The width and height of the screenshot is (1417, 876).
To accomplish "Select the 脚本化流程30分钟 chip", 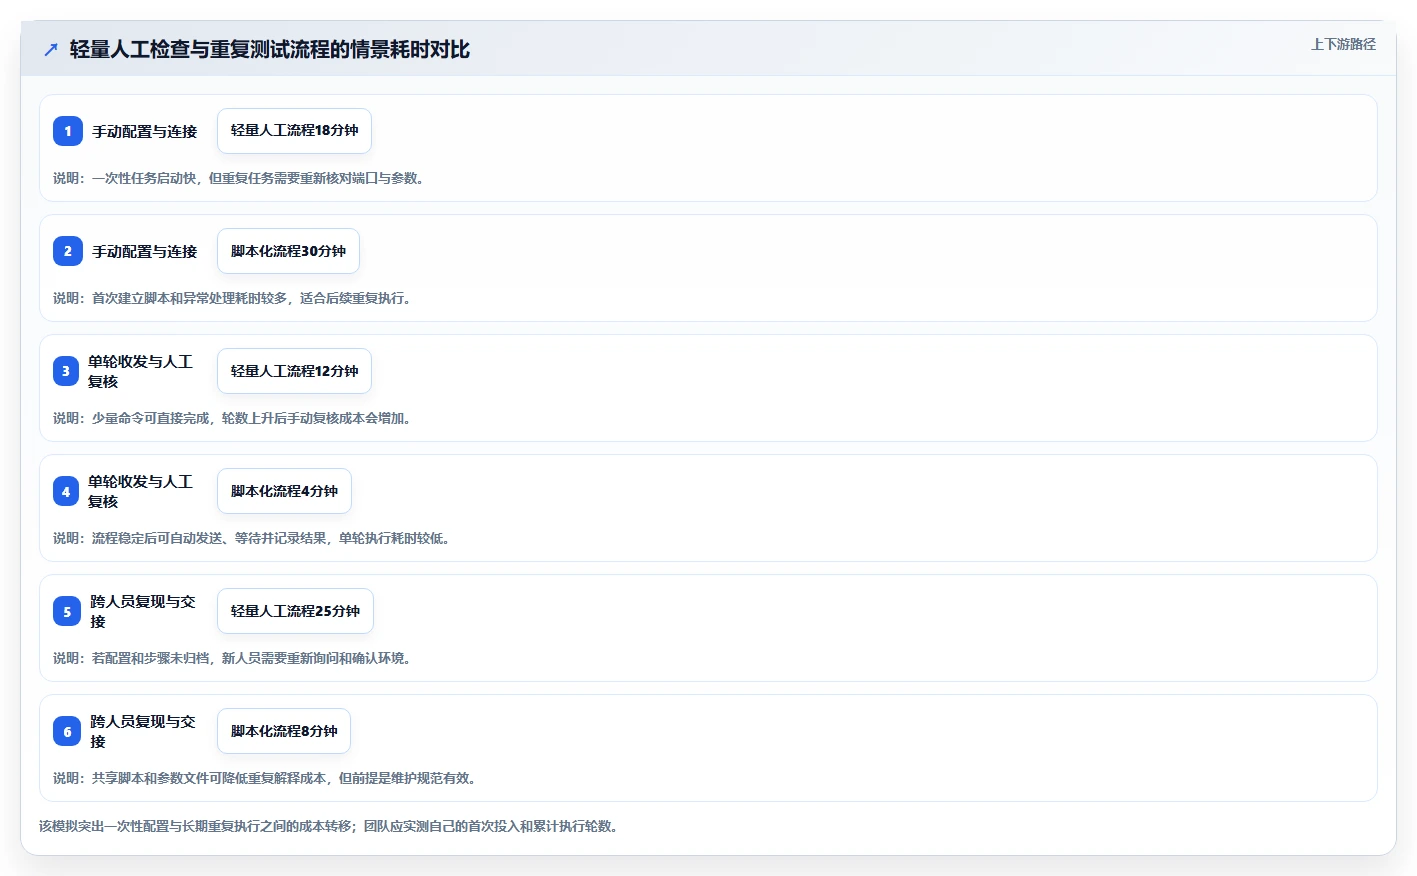I will (x=288, y=251).
